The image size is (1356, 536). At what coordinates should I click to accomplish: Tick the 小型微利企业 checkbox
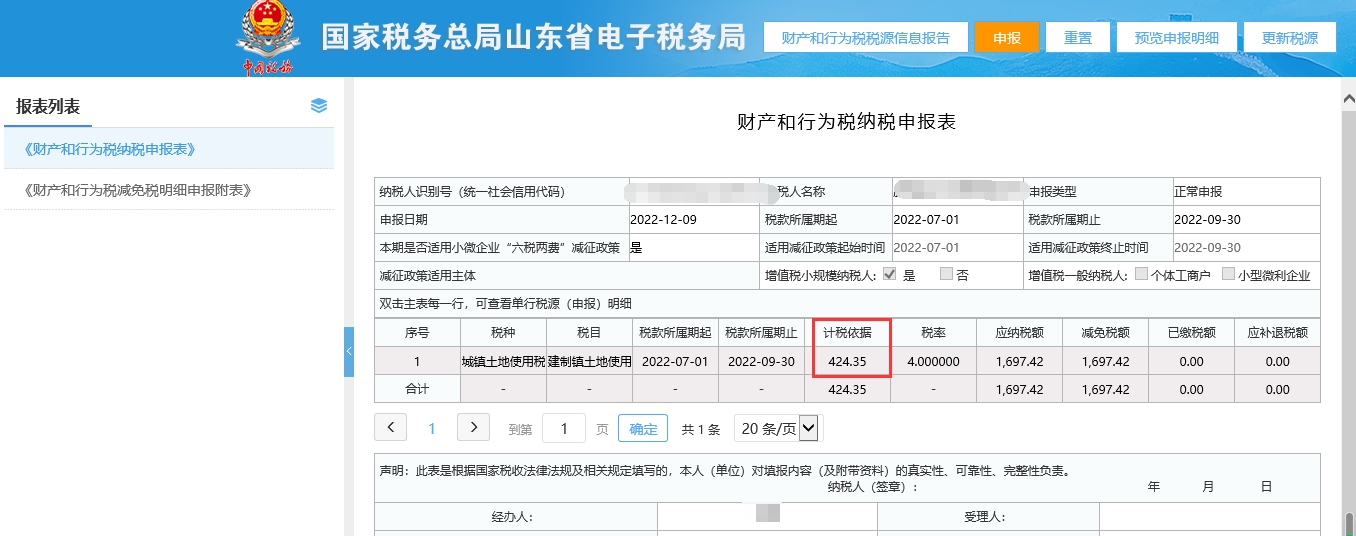click(1228, 275)
